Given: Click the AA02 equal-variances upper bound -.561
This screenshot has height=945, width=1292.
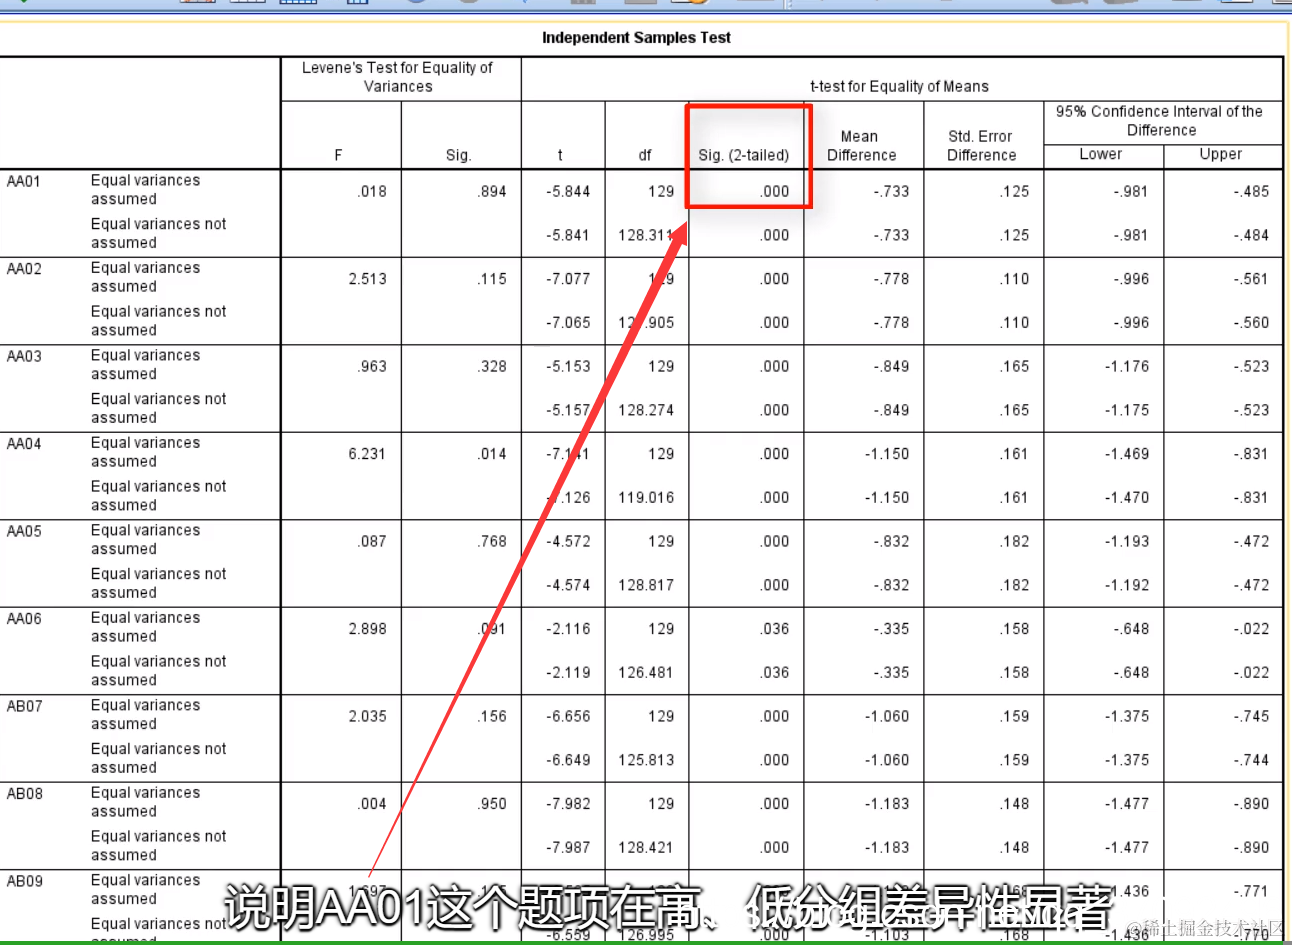Looking at the screenshot, I should [x=1251, y=279].
